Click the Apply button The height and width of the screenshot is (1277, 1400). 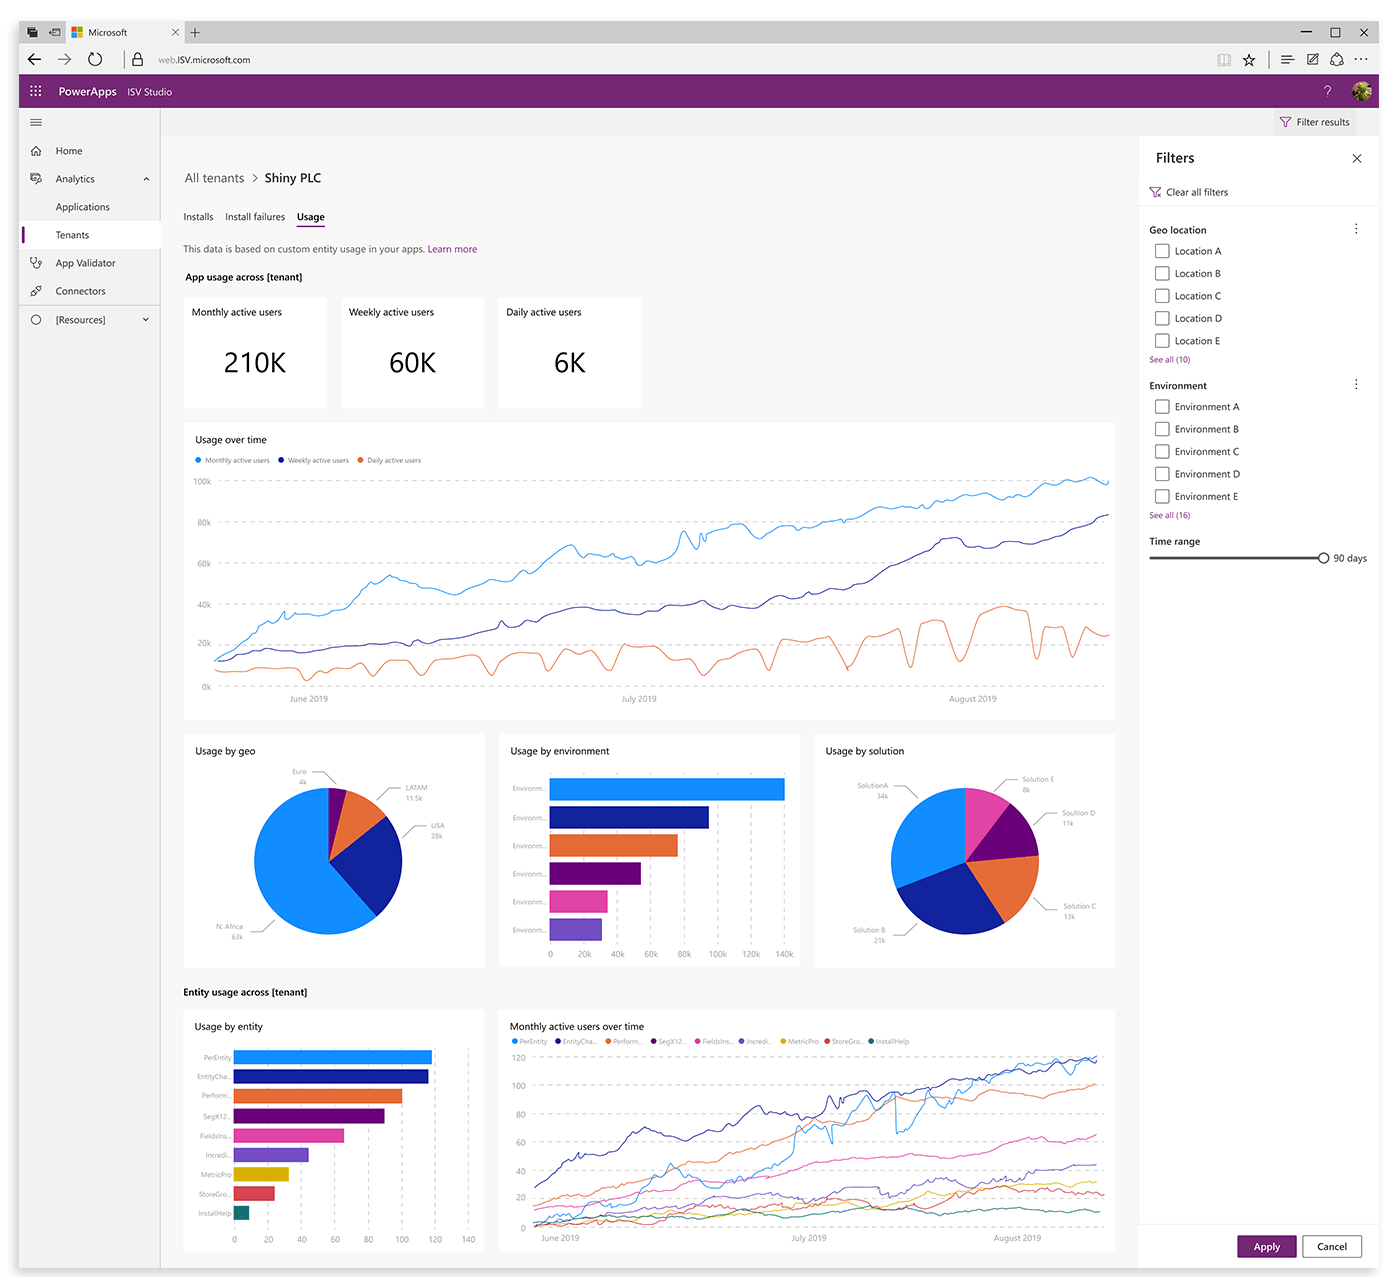(x=1266, y=1247)
